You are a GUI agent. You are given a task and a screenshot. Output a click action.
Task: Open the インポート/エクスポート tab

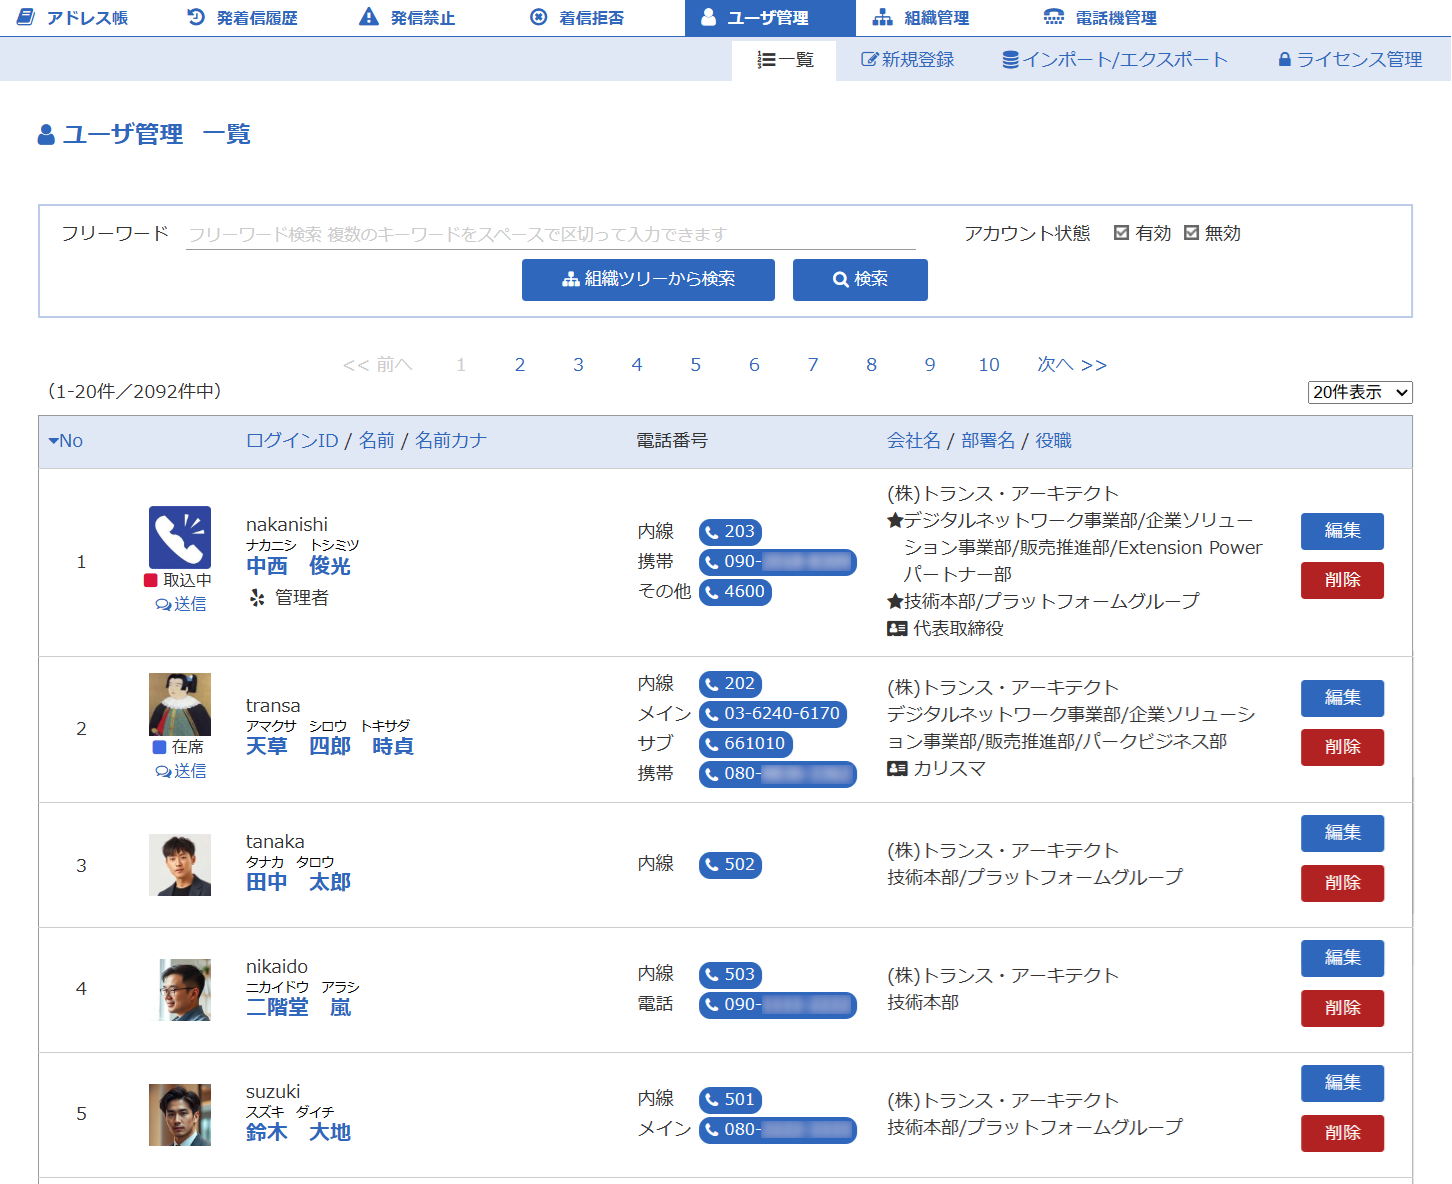click(1115, 60)
